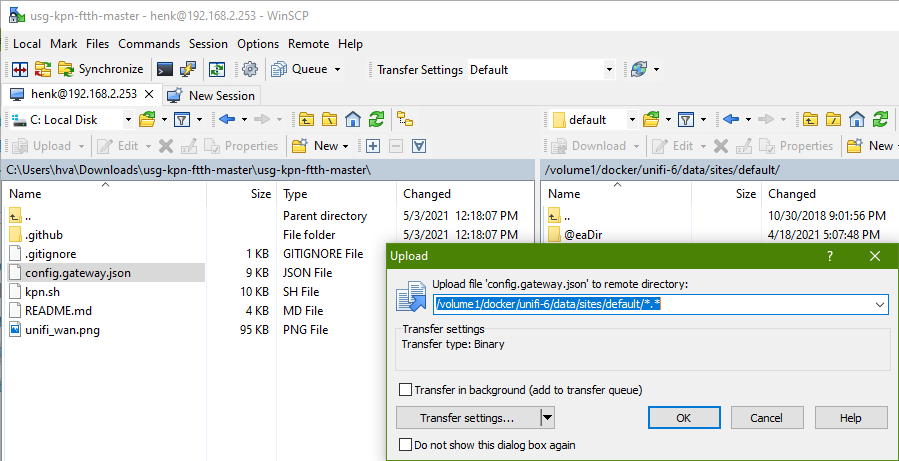
Task: Open session in PuTTY icon
Action: point(188,69)
